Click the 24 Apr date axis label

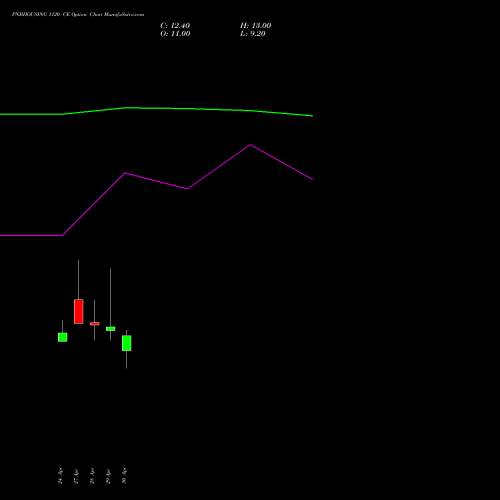[60, 476]
